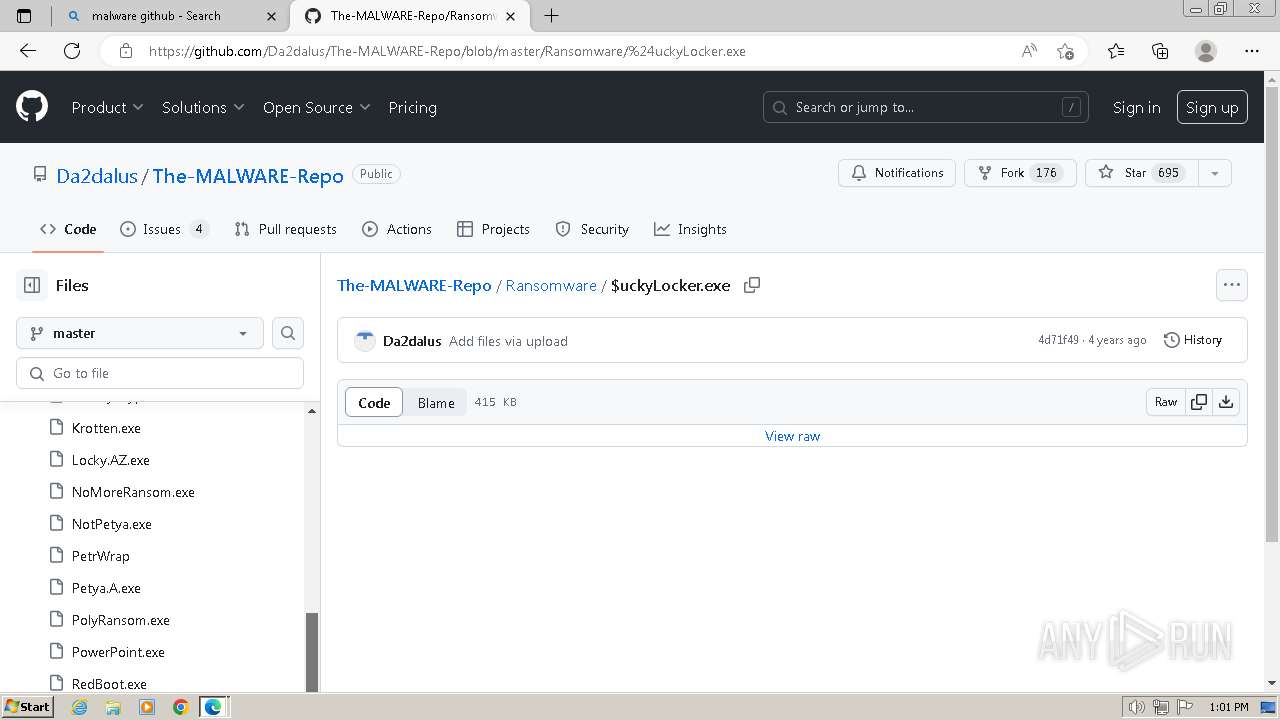Go to Ransomware folder breadcrumb
1280x720 pixels.
[x=551, y=285]
